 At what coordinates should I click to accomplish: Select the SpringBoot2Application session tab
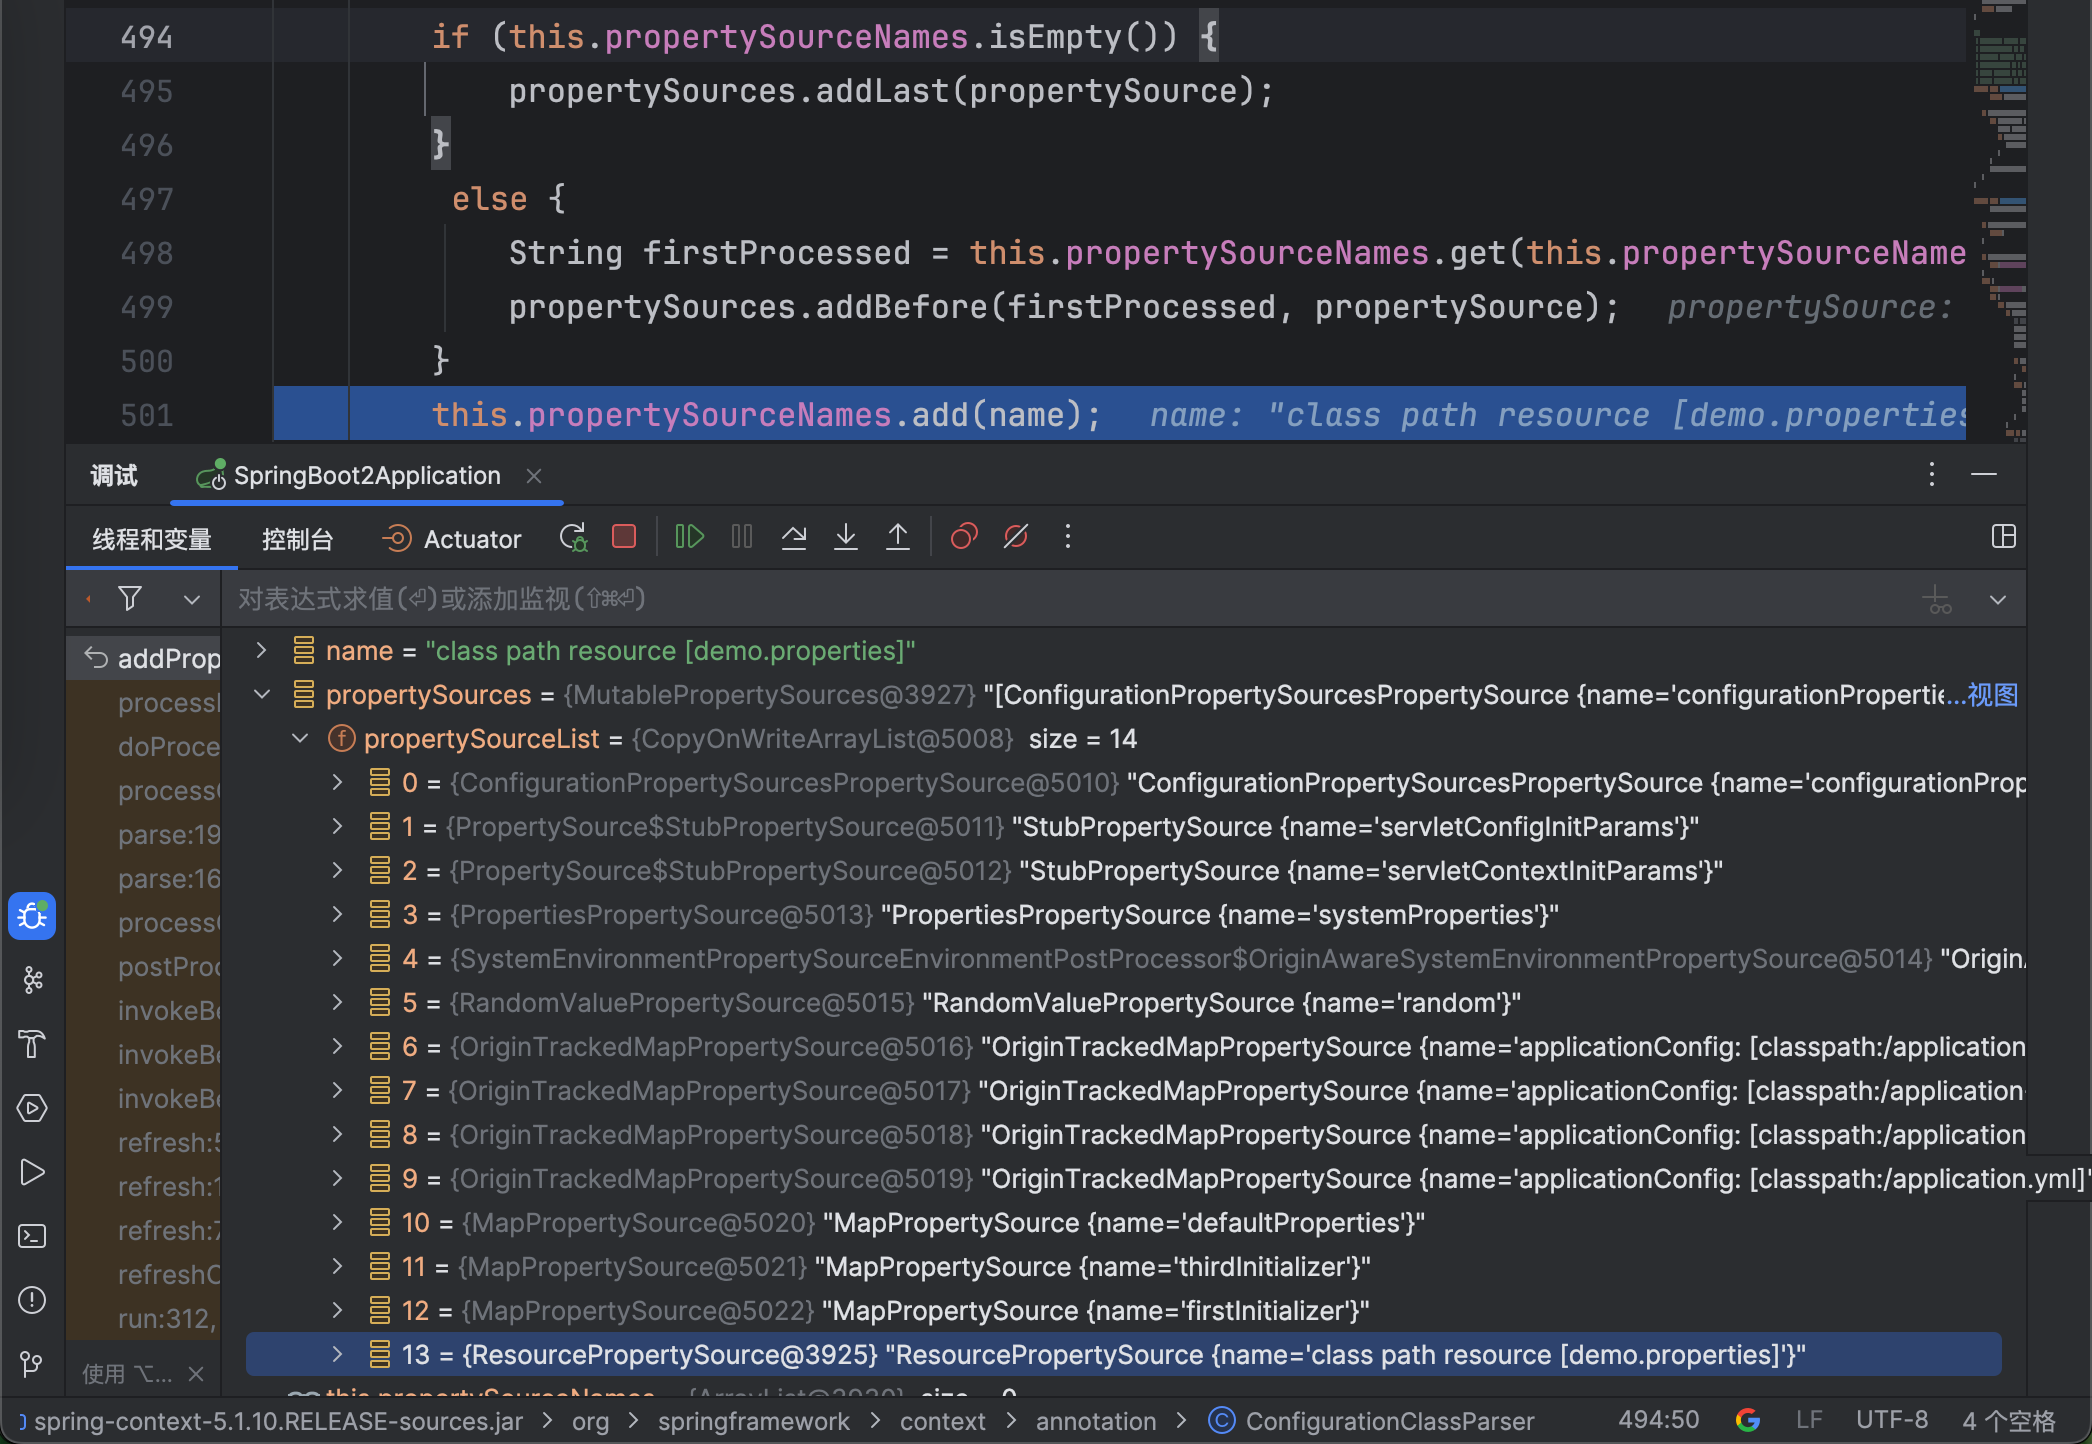click(x=366, y=476)
